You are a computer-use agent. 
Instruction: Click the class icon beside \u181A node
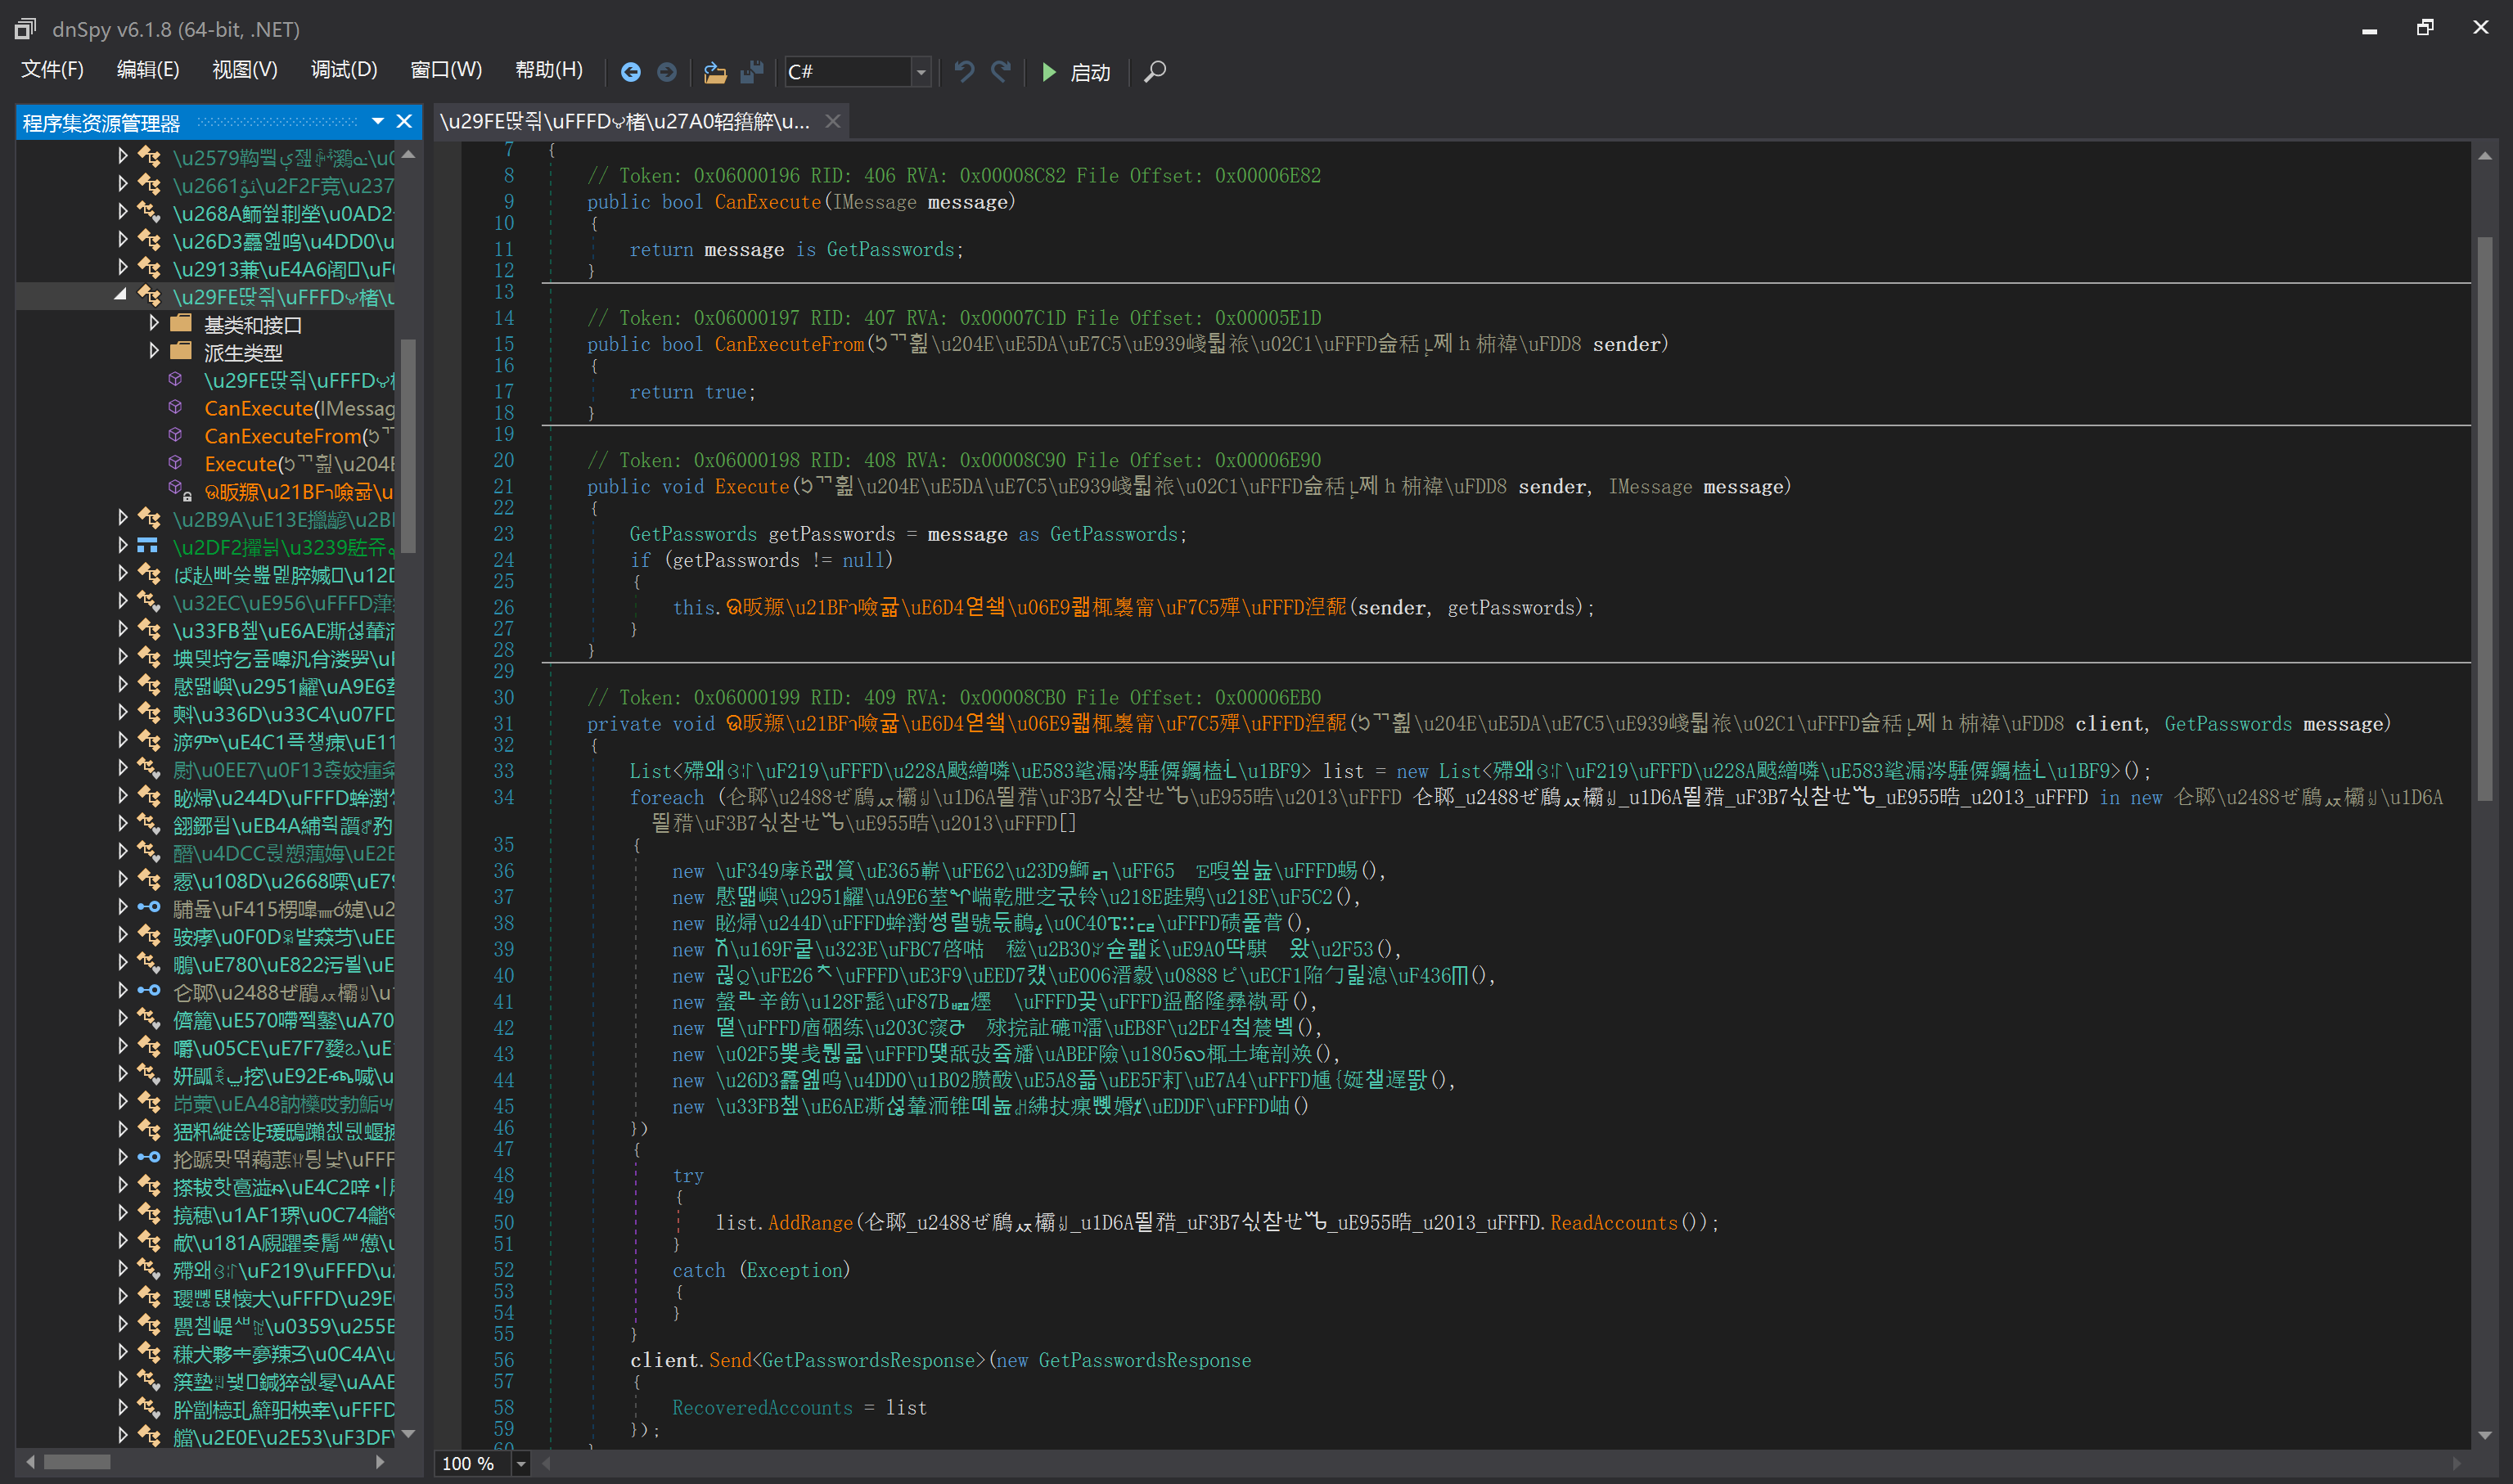[x=149, y=1242]
